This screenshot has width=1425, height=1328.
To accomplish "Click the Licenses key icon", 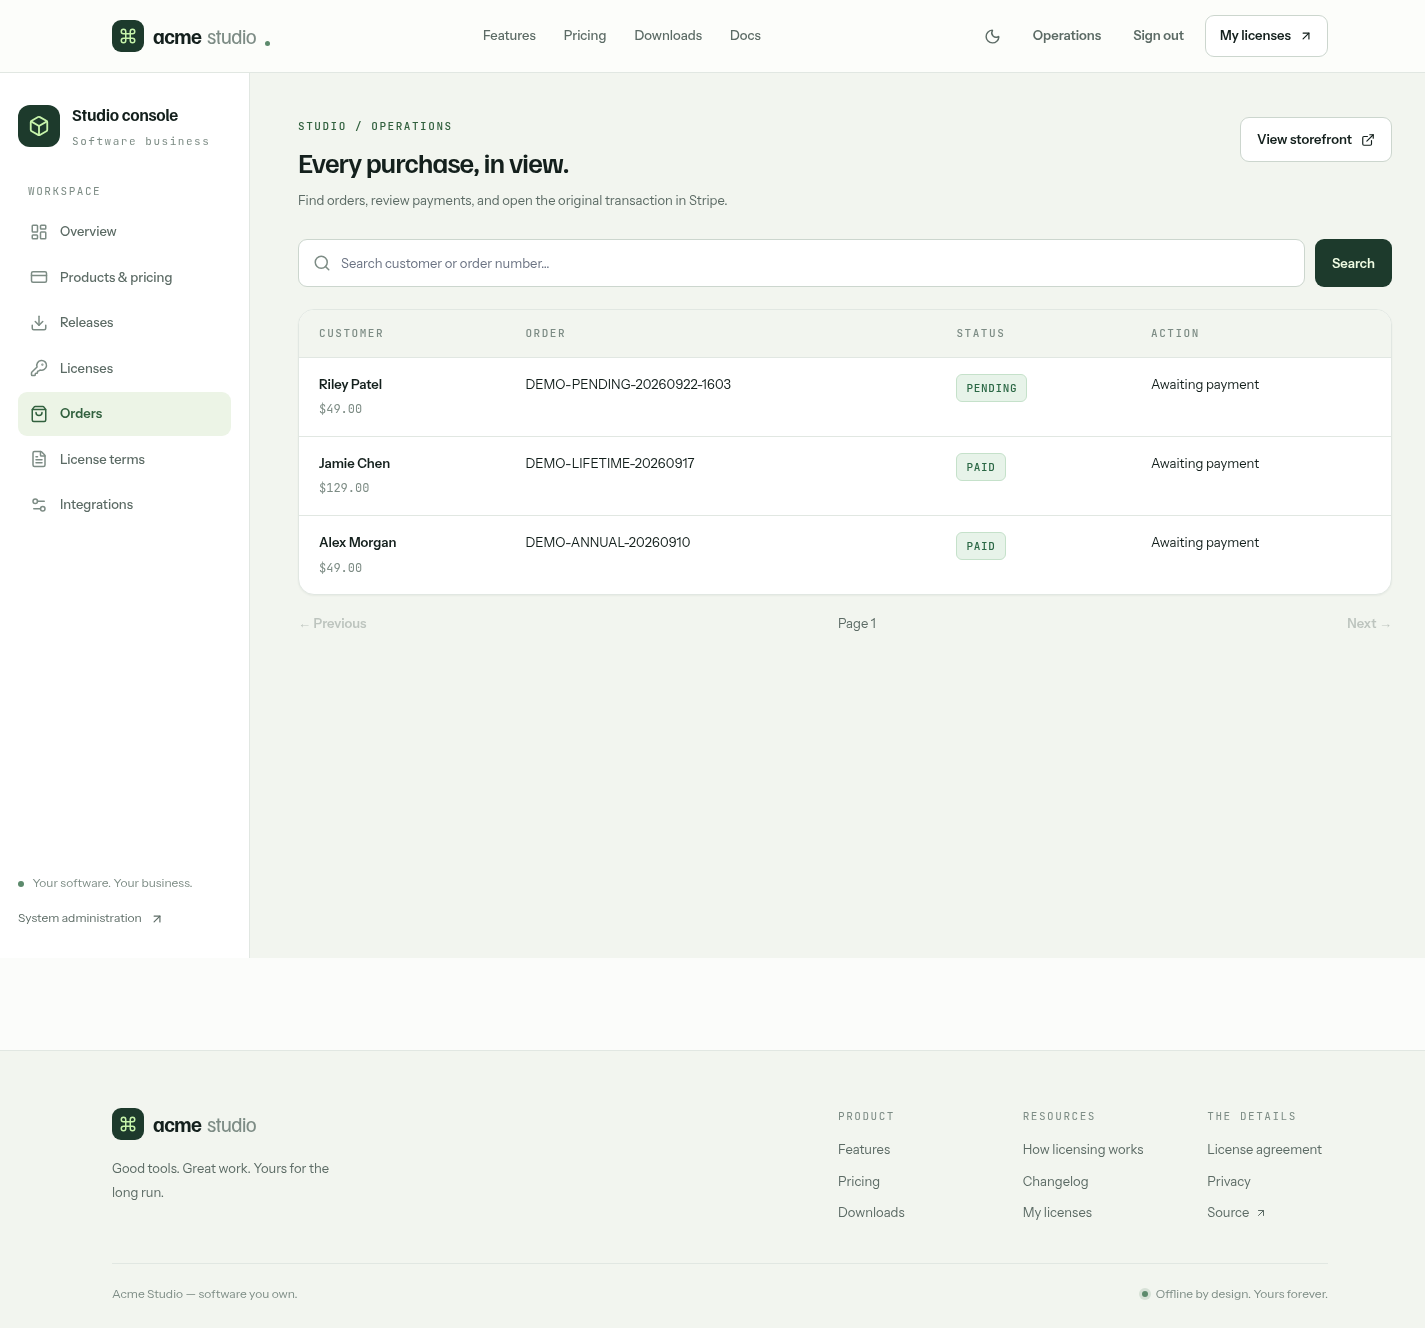I will (39, 368).
